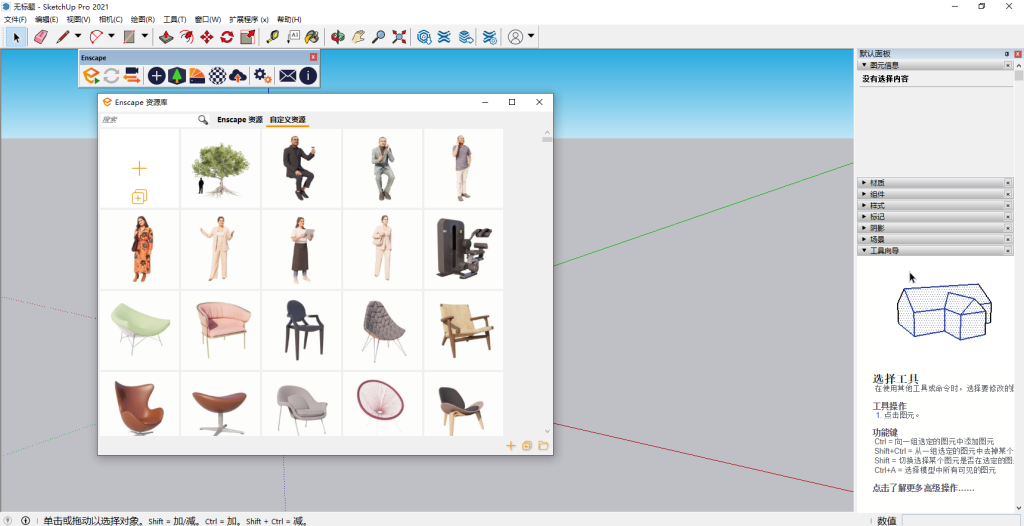Expand the 阴影 panel section
1024x526 pixels.
coord(877,228)
